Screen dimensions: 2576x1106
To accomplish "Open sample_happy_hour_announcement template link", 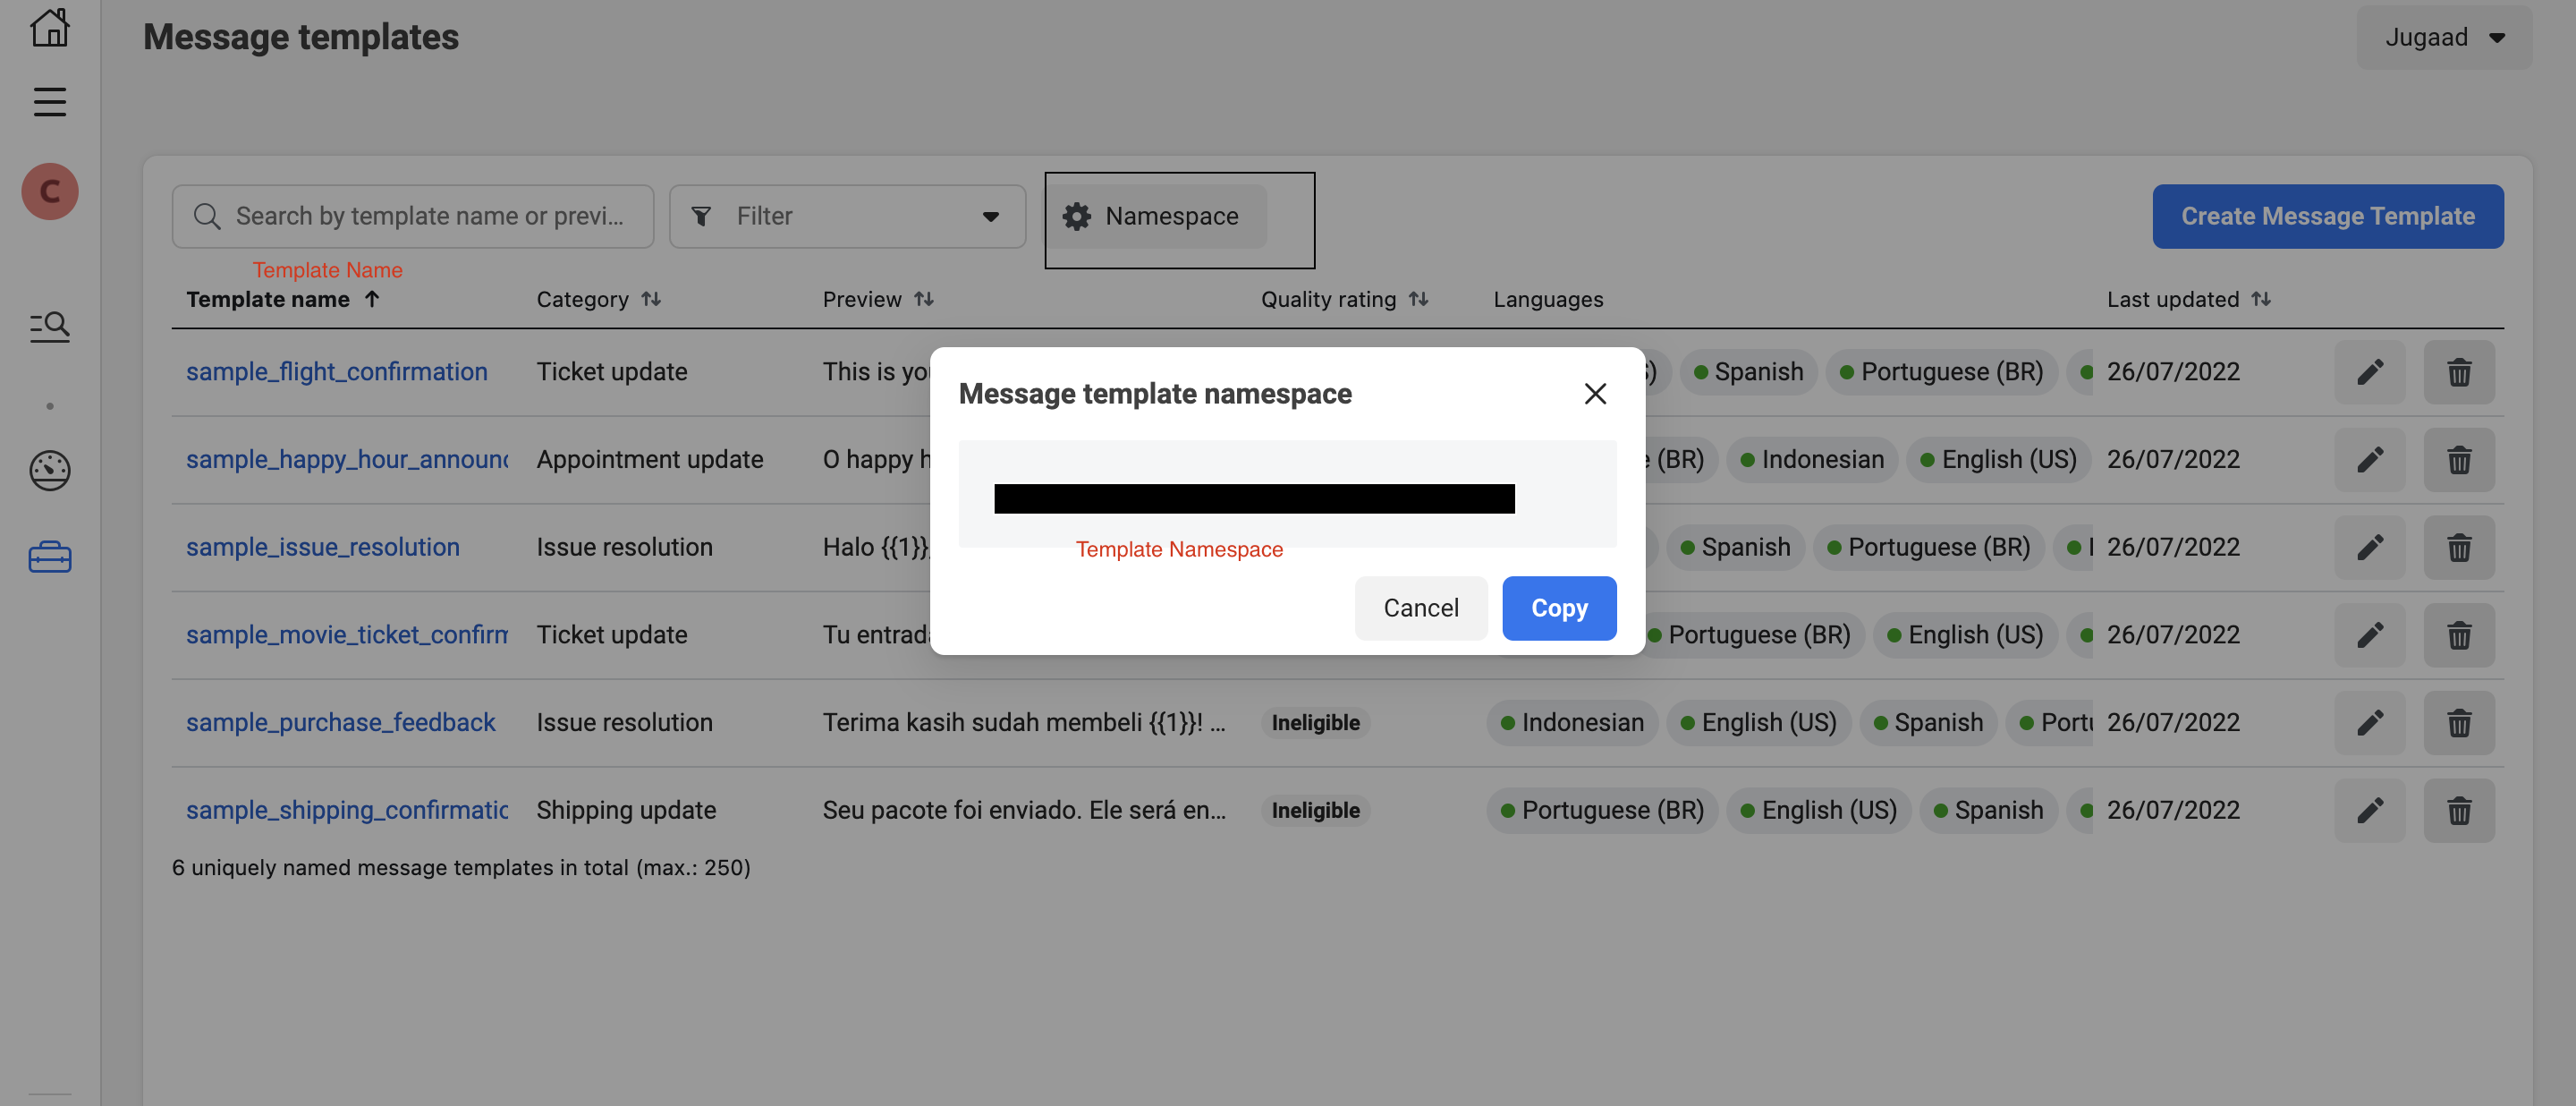I will pyautogui.click(x=347, y=460).
